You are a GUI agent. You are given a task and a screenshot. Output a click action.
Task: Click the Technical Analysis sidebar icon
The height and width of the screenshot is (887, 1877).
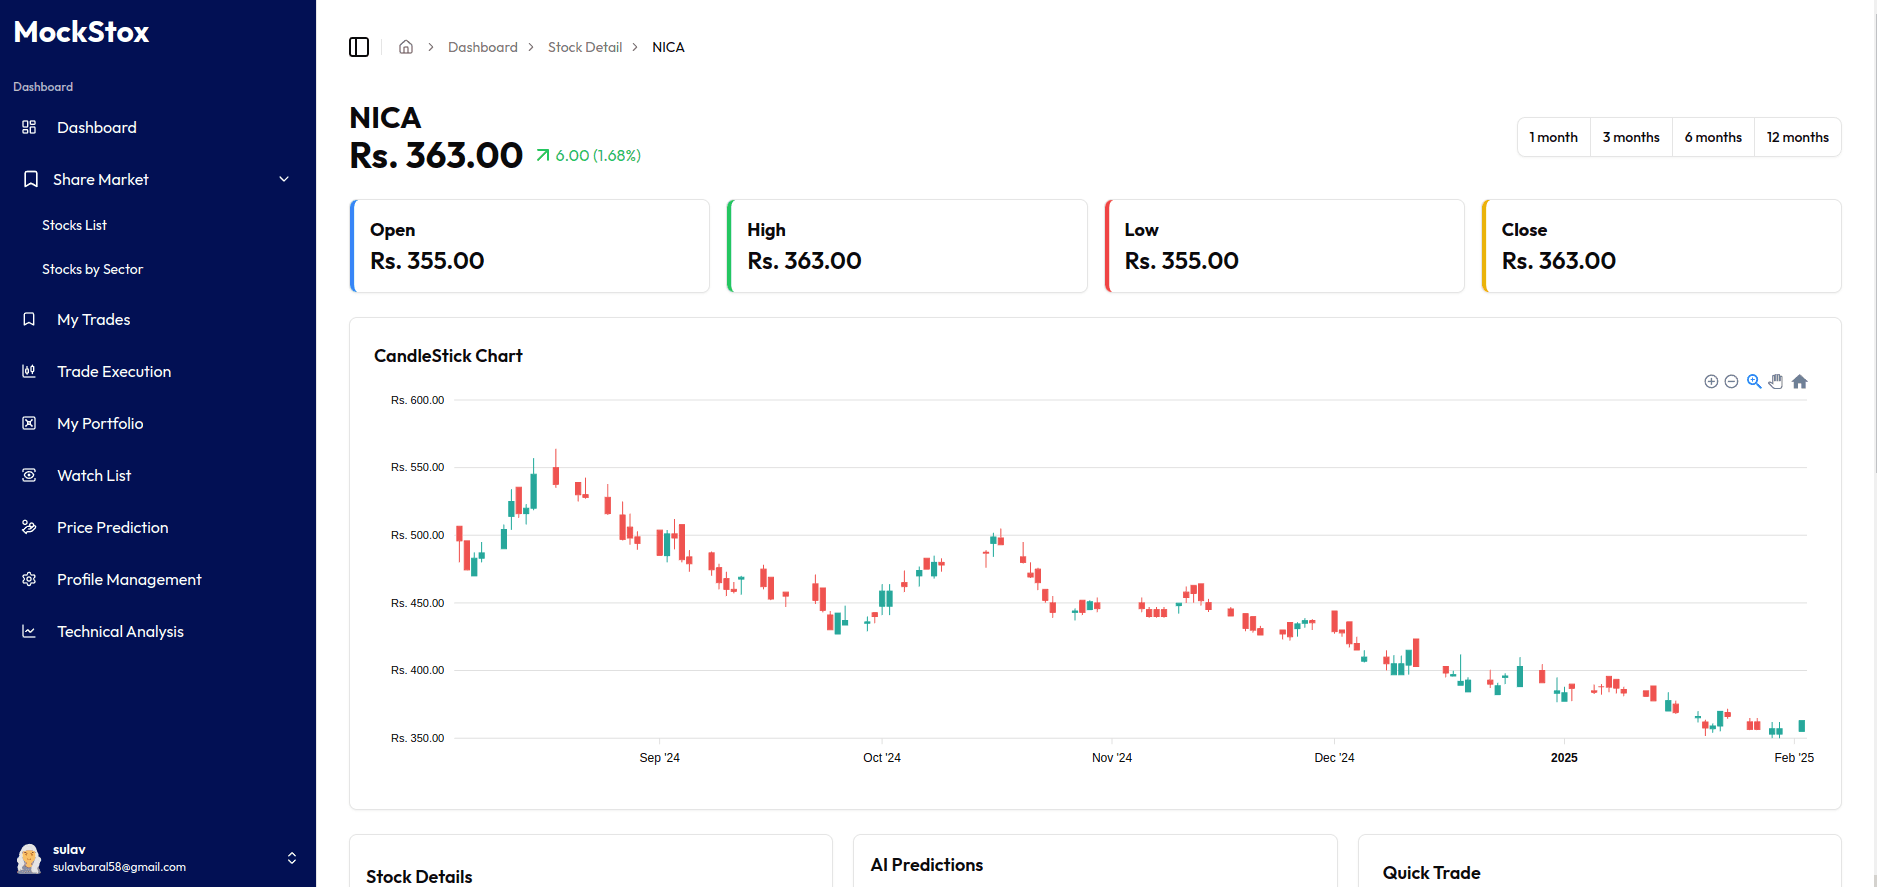click(x=29, y=631)
